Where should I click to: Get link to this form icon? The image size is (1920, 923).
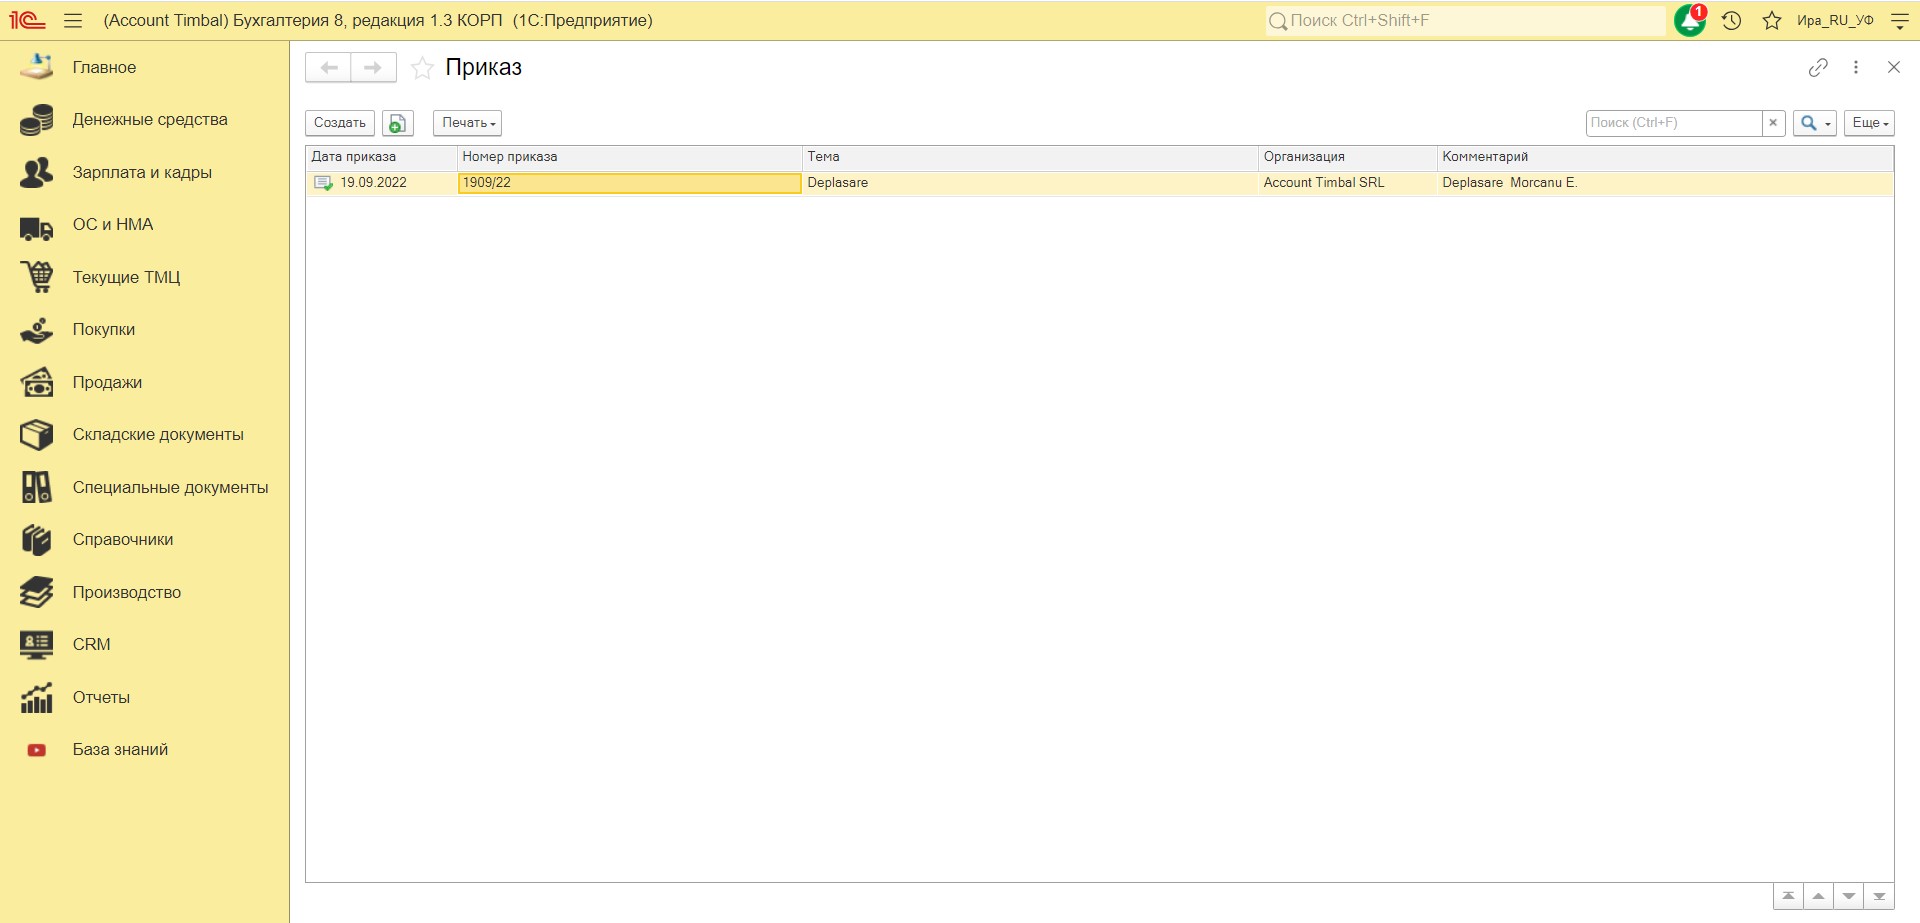[1818, 67]
